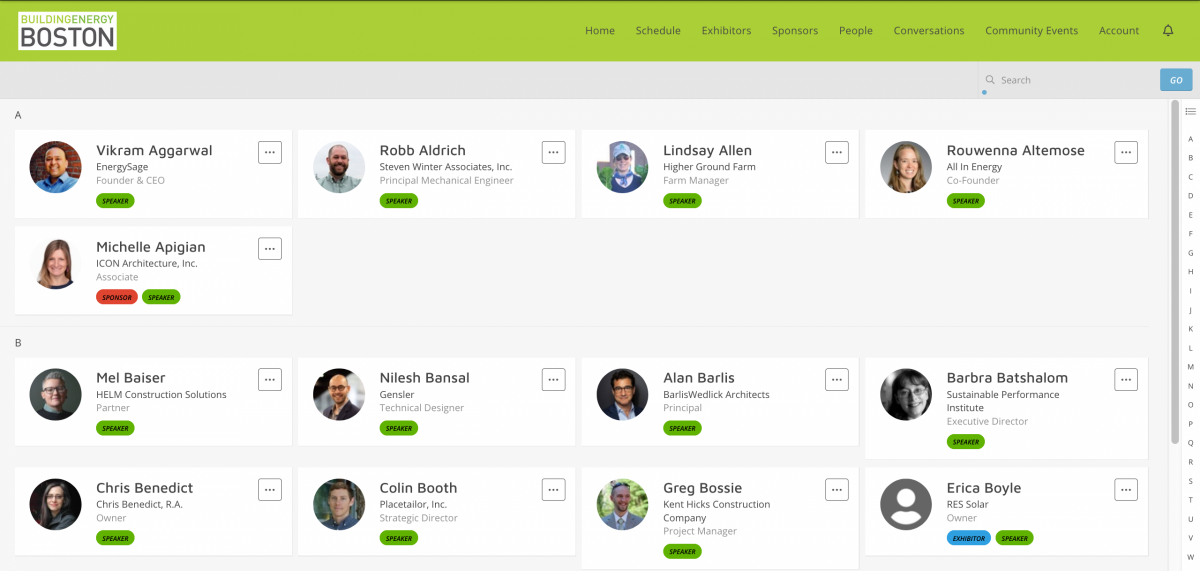Open options menu for Greg Bossie

point(837,489)
